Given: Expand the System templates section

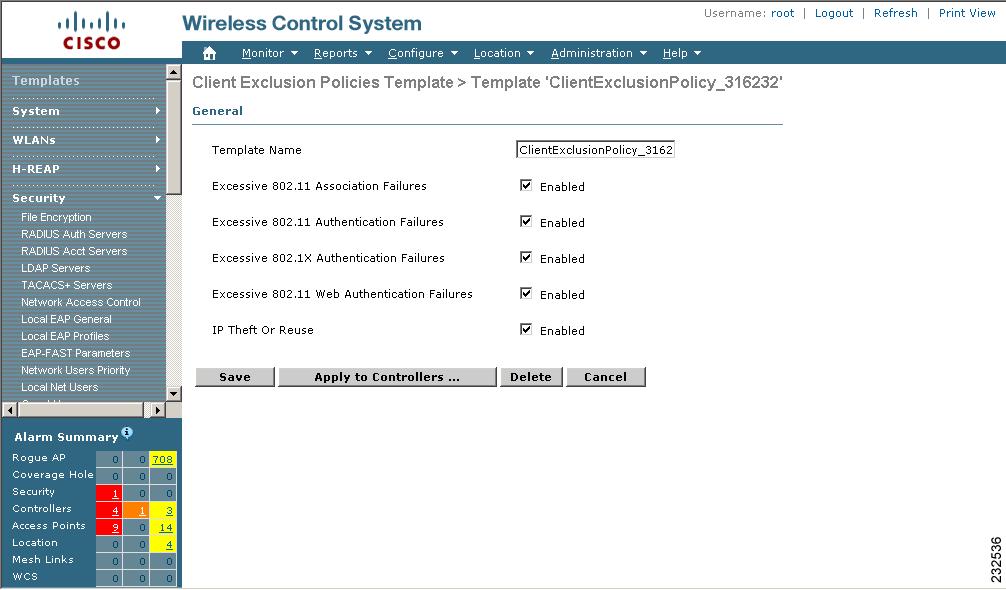Looking at the screenshot, I should tap(86, 111).
